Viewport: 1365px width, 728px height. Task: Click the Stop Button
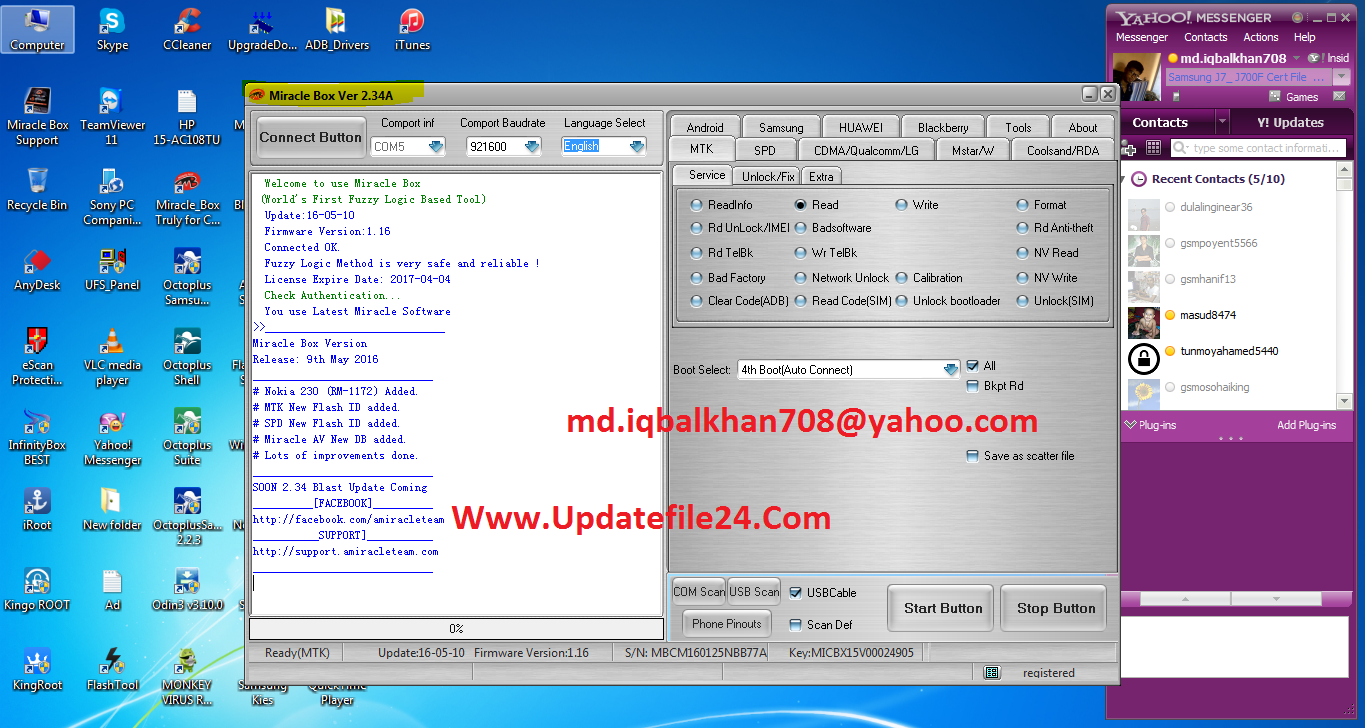[1056, 608]
